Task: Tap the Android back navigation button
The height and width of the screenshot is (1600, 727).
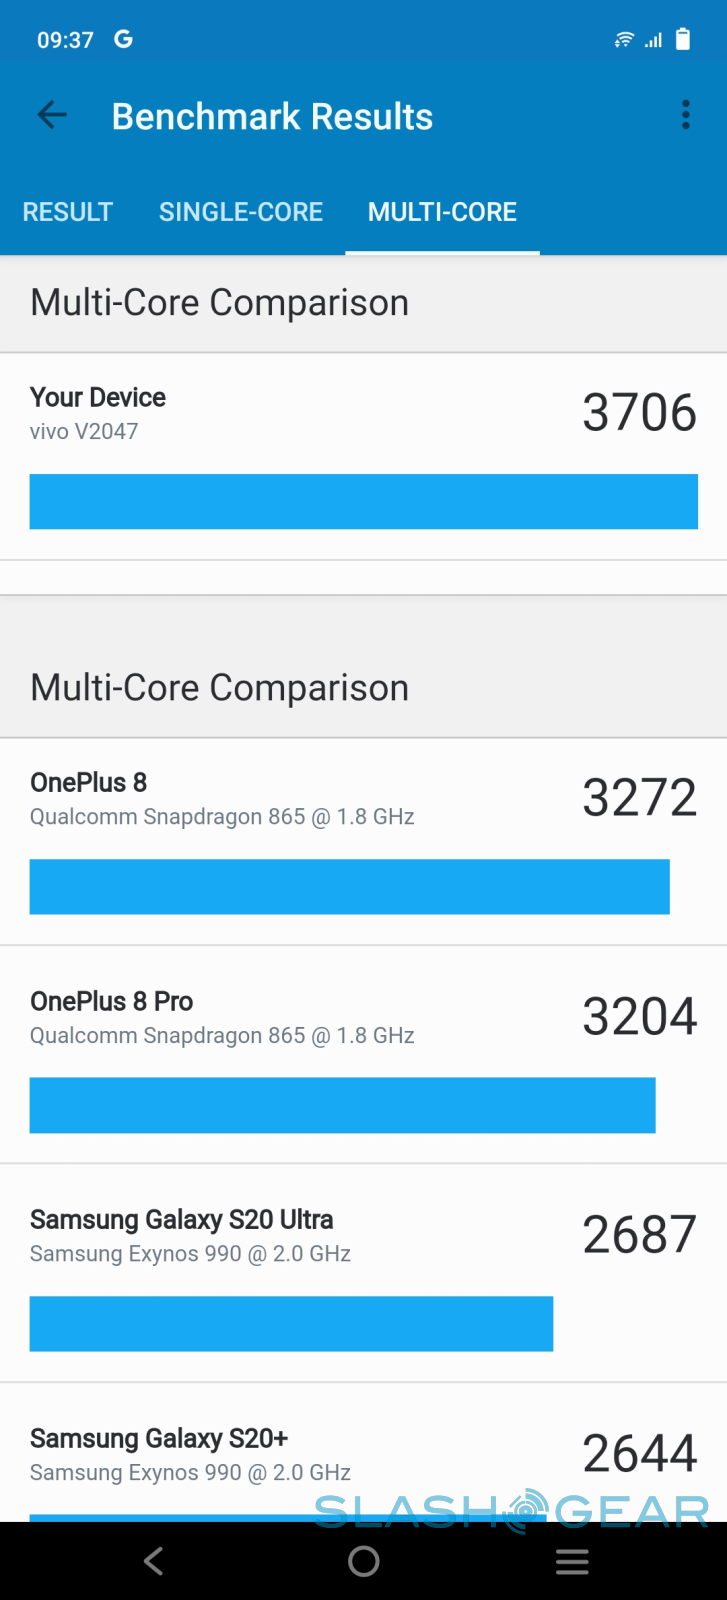Action: pyautogui.click(x=153, y=1561)
